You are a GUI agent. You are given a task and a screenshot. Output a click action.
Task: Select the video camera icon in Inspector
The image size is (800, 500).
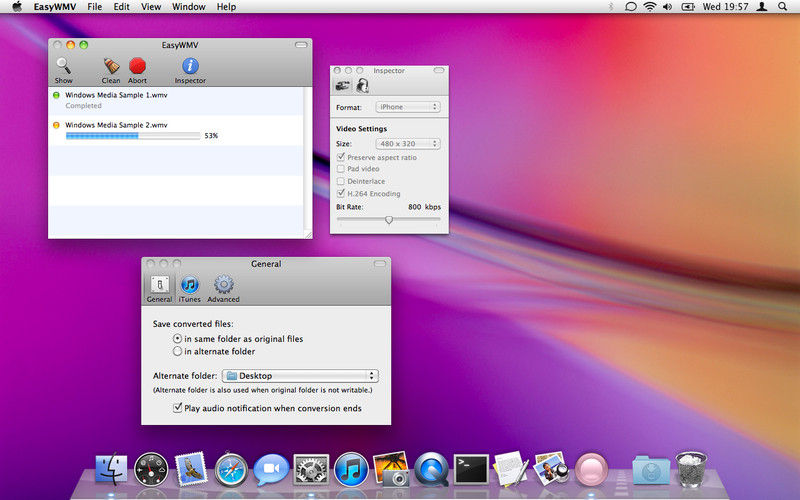tap(343, 86)
